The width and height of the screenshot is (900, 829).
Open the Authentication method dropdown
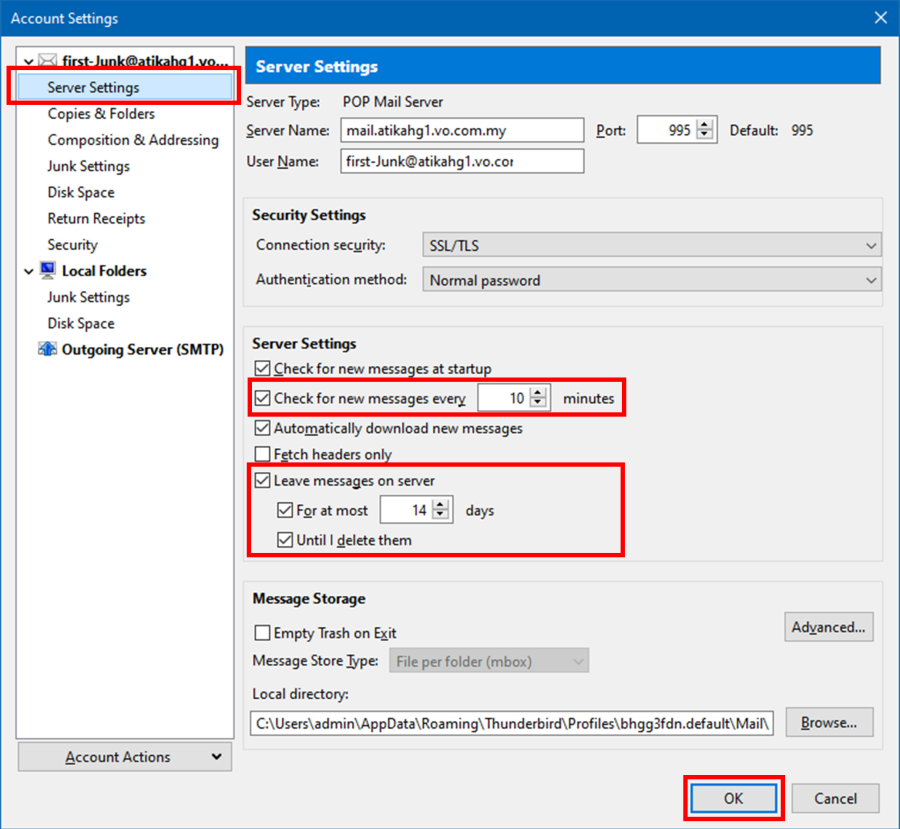pos(651,281)
